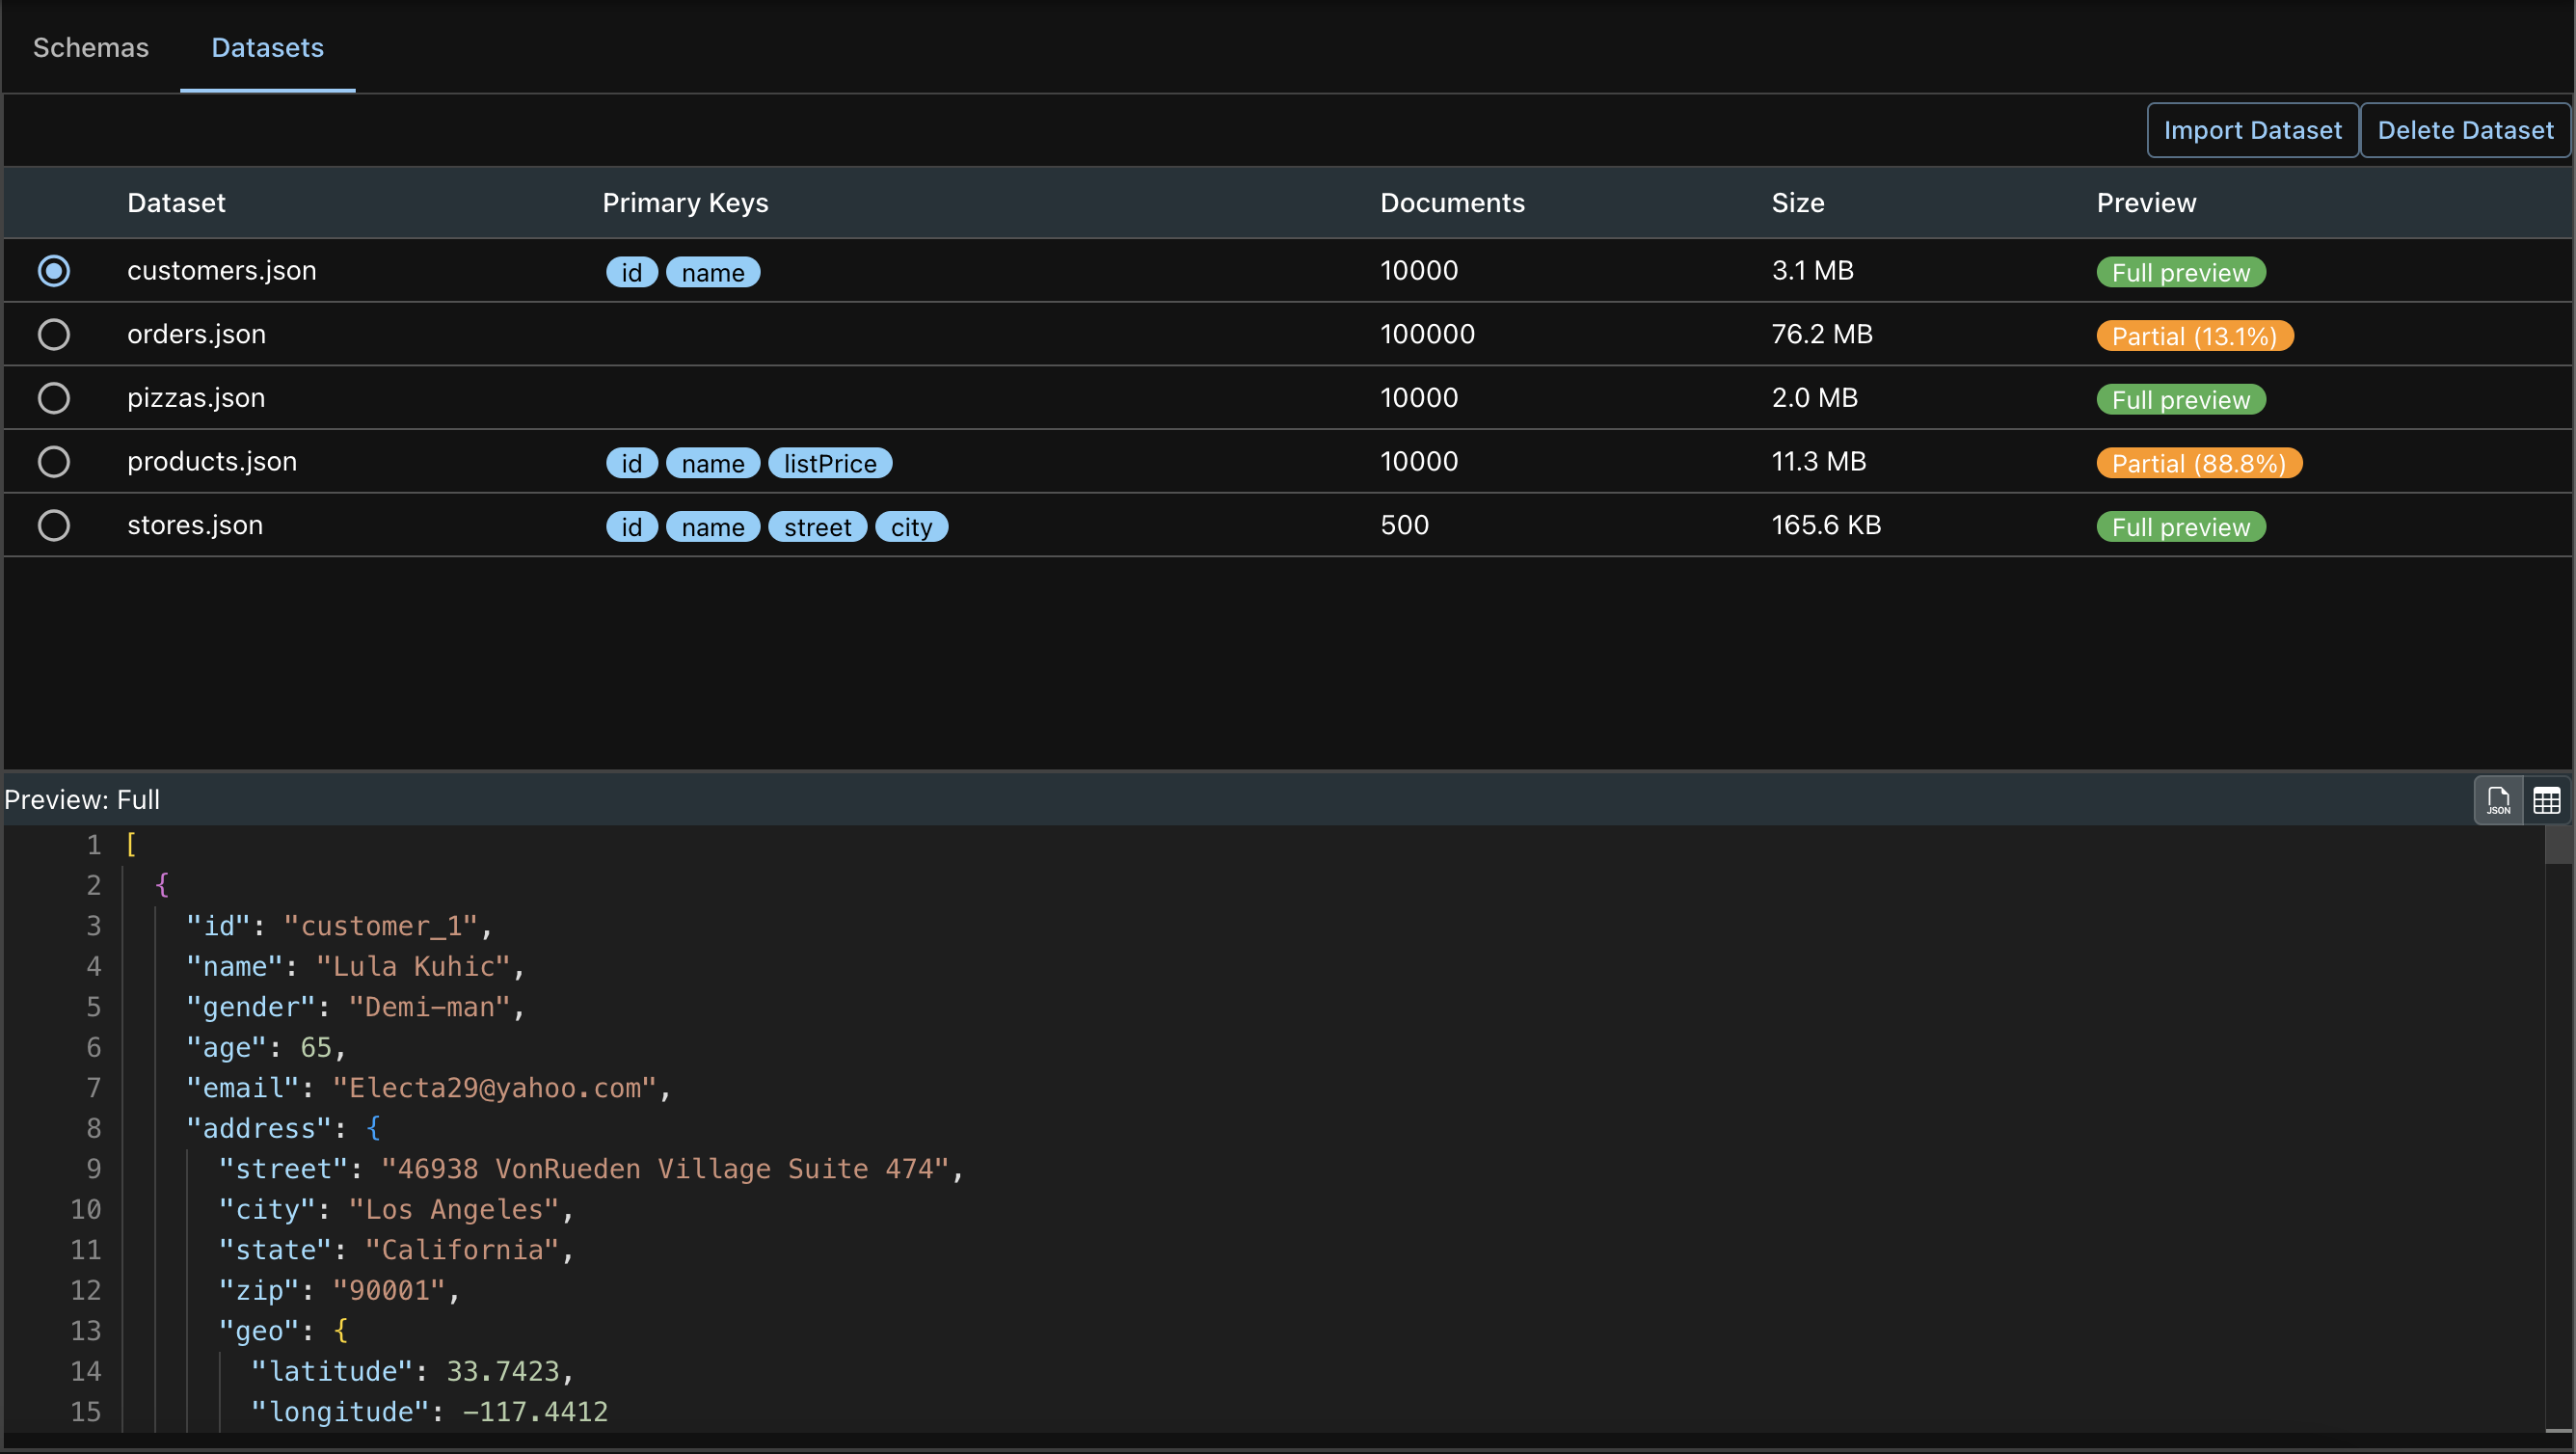
Task: Select the products.json radio button
Action: point(53,460)
